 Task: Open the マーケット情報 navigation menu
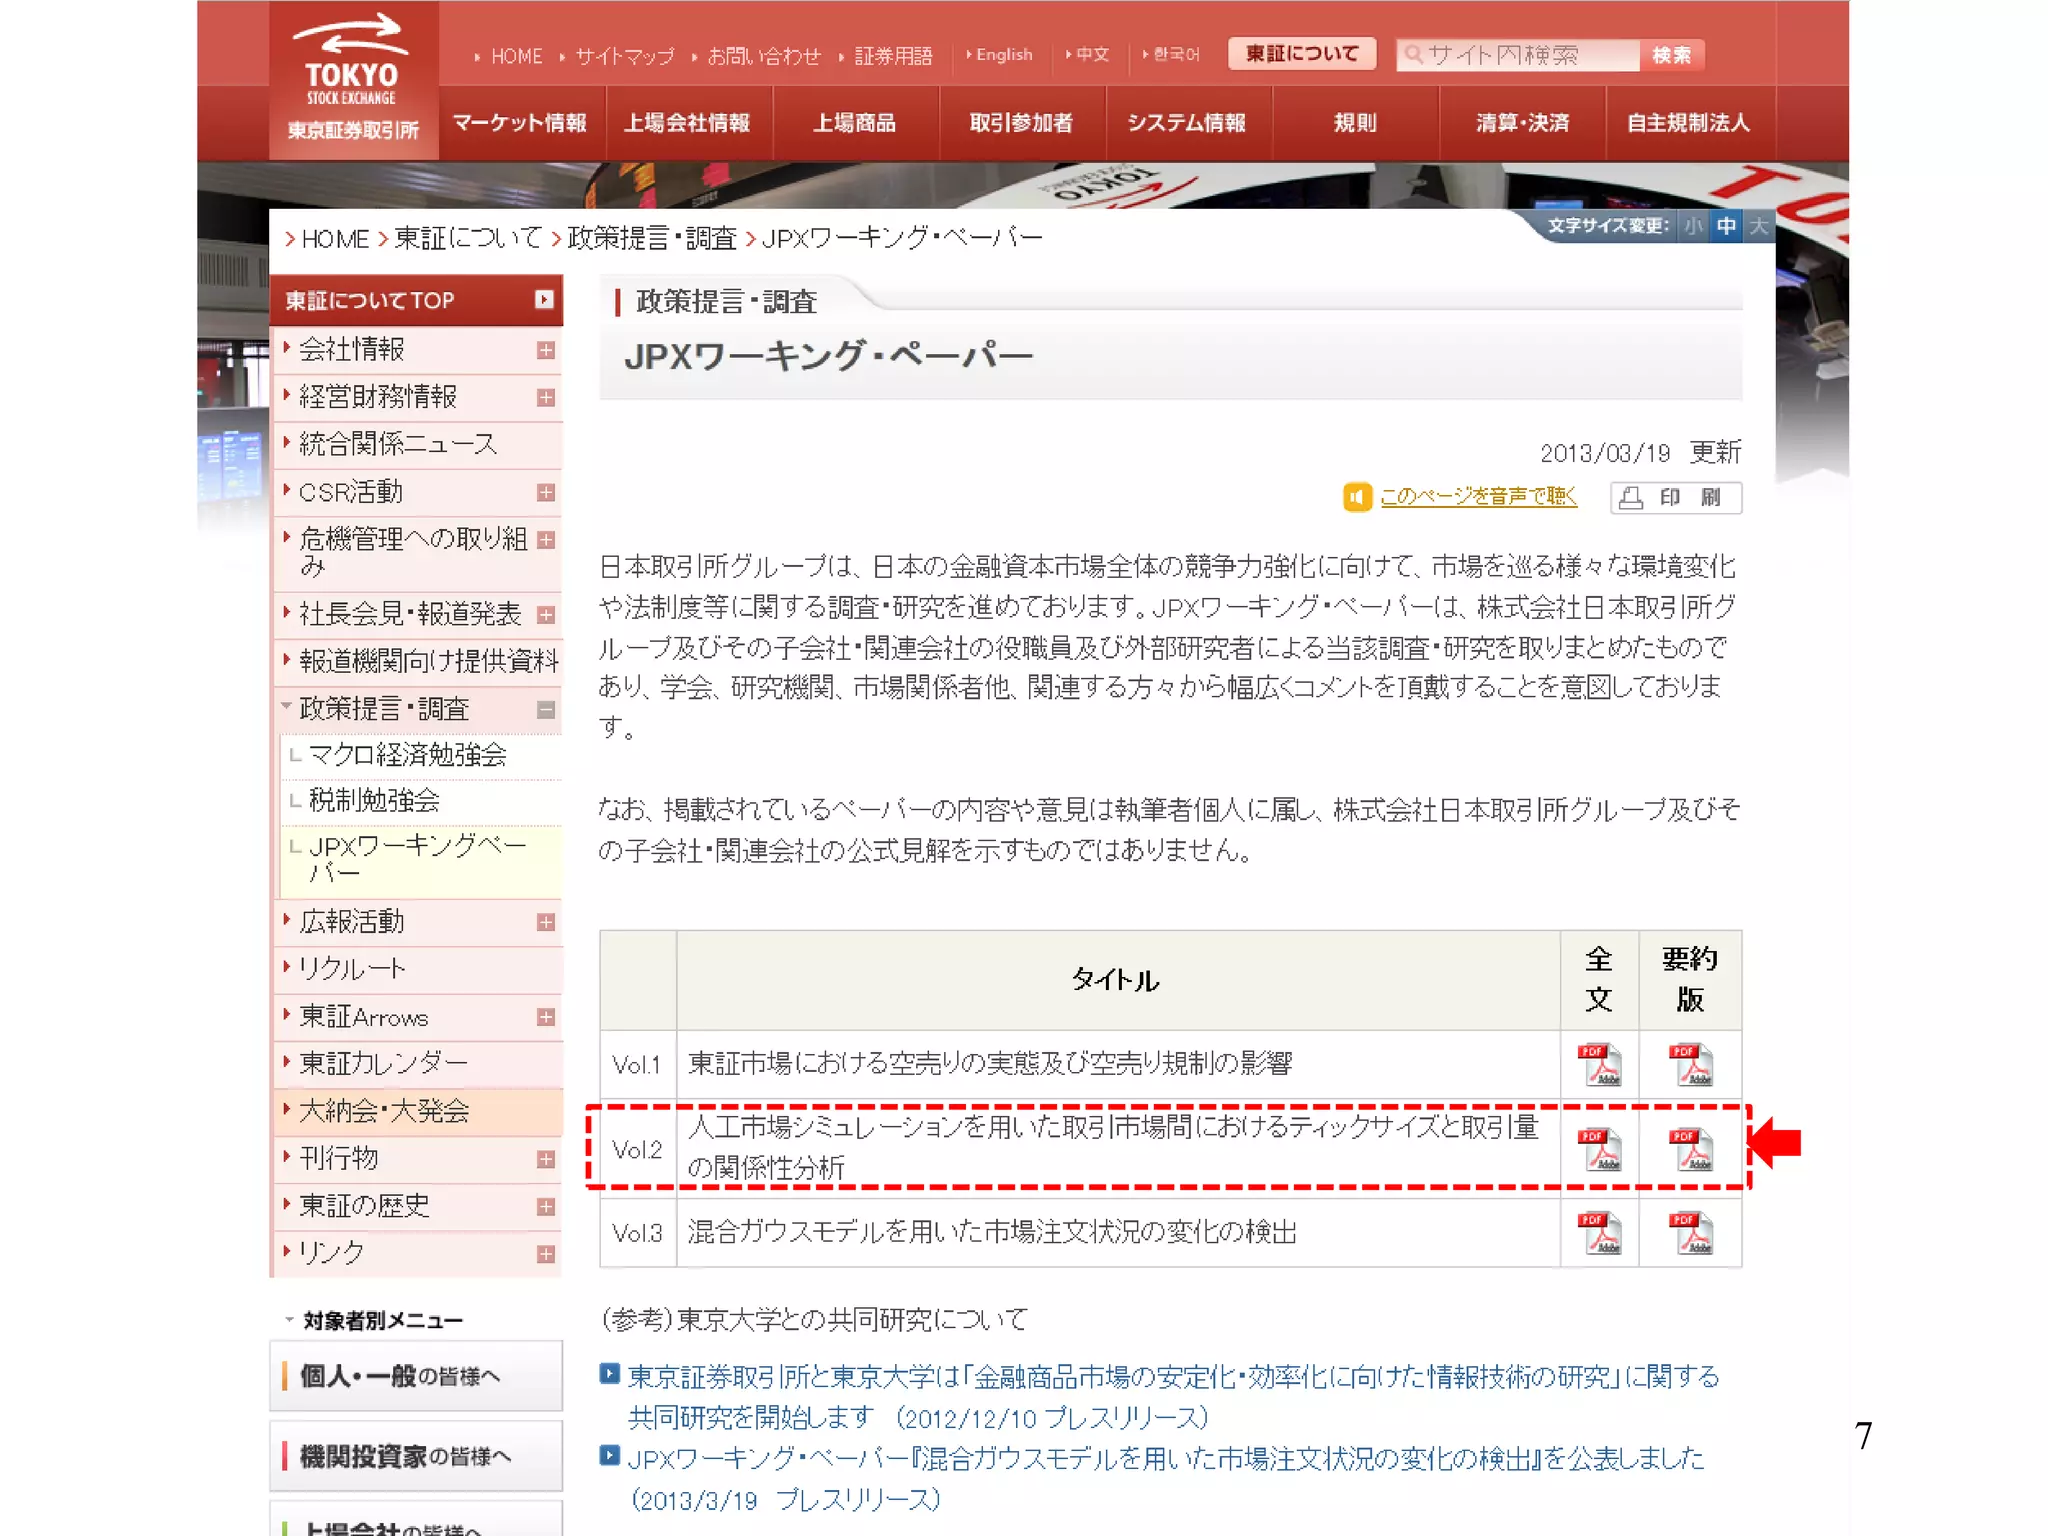520,123
